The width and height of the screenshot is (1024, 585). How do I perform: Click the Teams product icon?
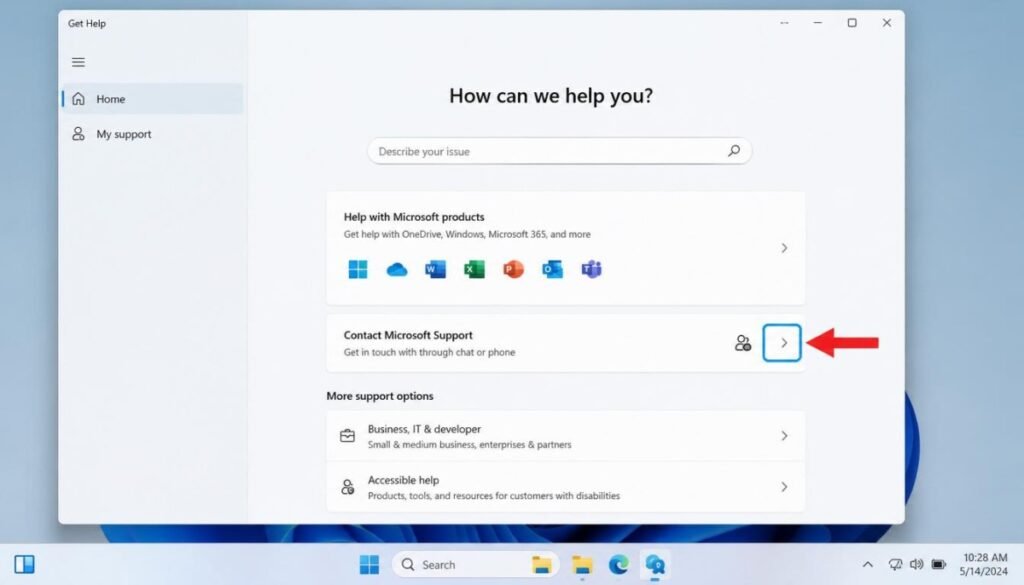click(592, 269)
